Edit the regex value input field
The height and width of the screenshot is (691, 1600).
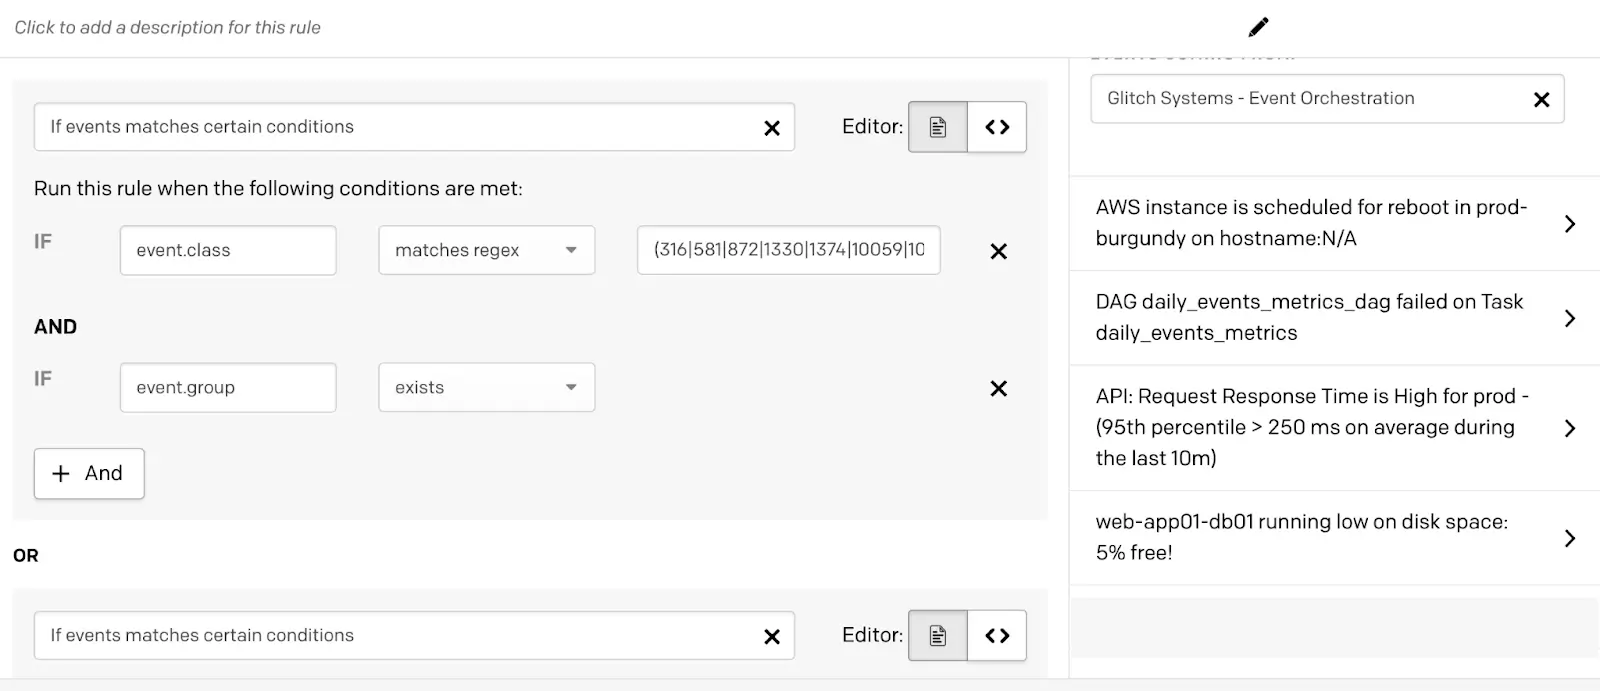tap(789, 250)
